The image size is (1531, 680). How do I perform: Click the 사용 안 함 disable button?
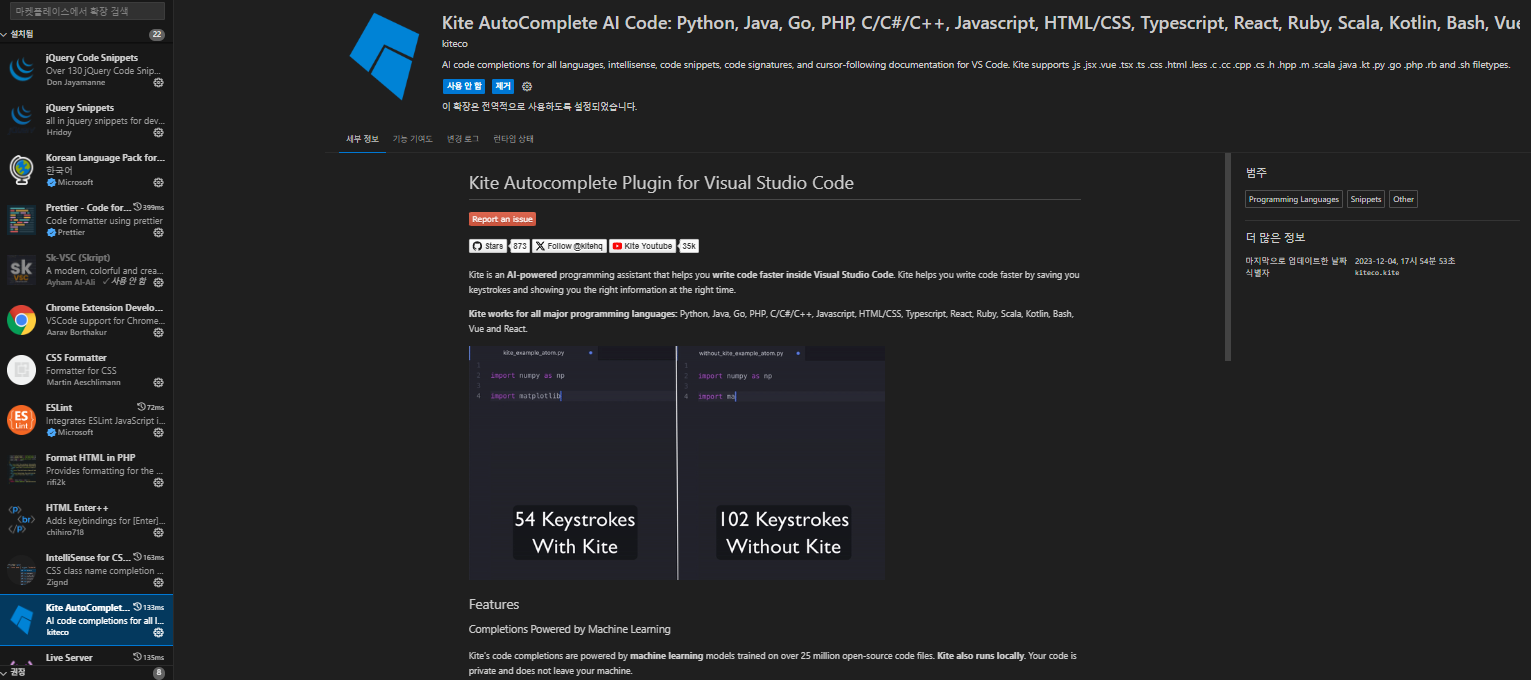[464, 87]
